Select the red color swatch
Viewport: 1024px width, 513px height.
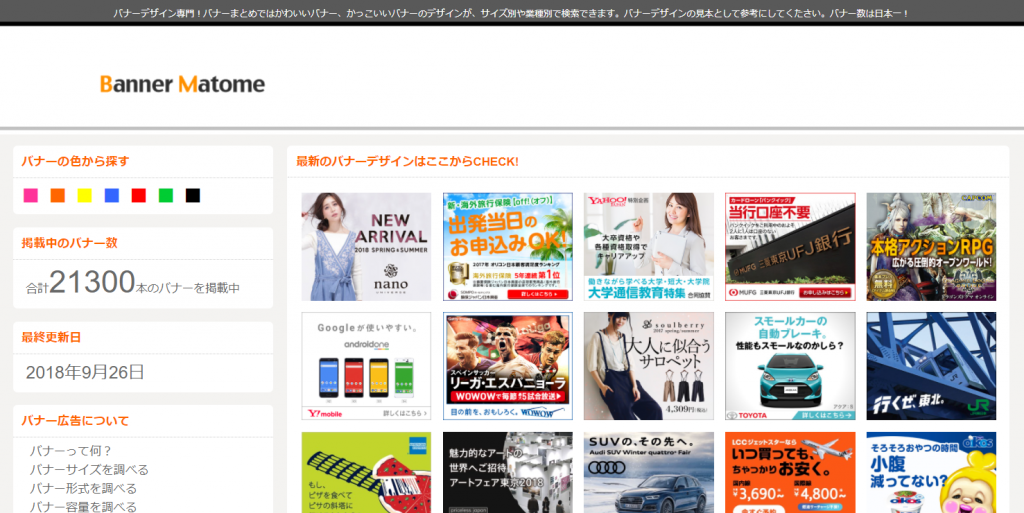click(139, 195)
